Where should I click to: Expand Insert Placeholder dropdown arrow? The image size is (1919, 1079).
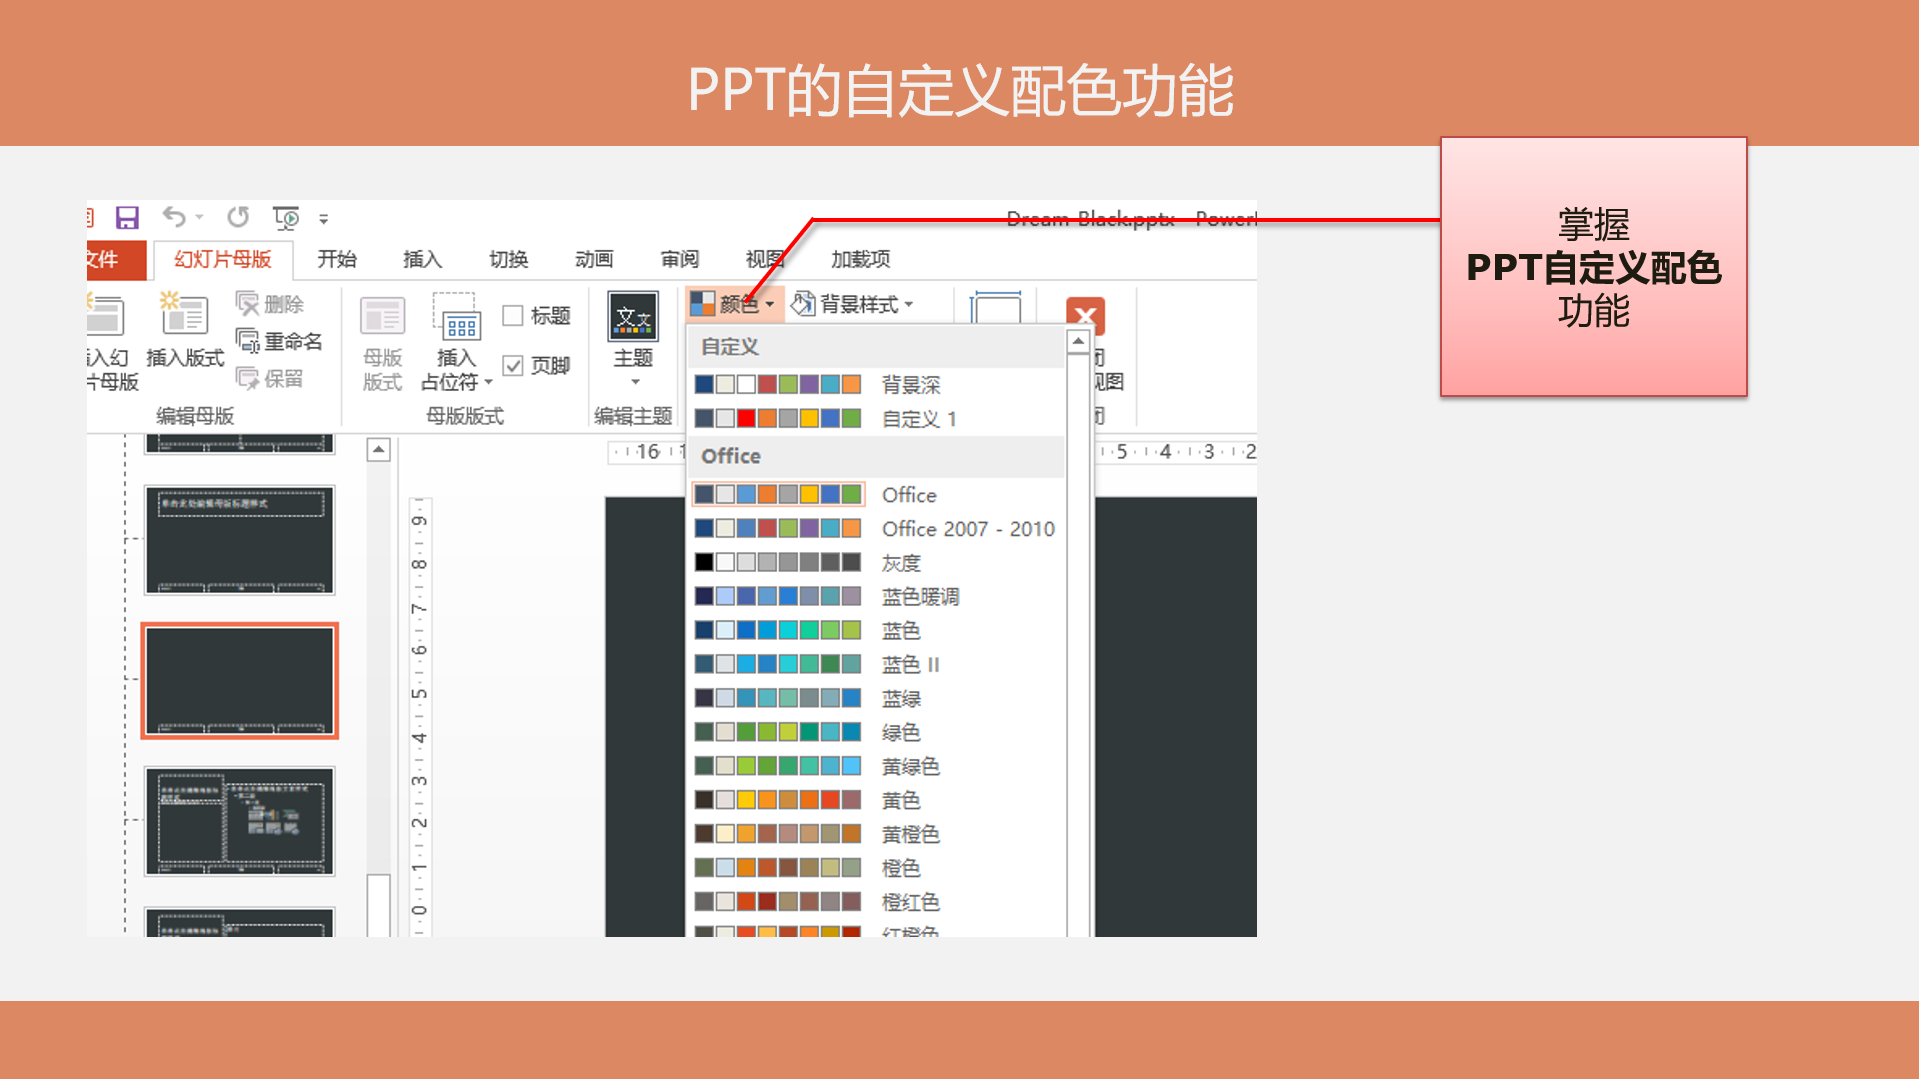[488, 383]
